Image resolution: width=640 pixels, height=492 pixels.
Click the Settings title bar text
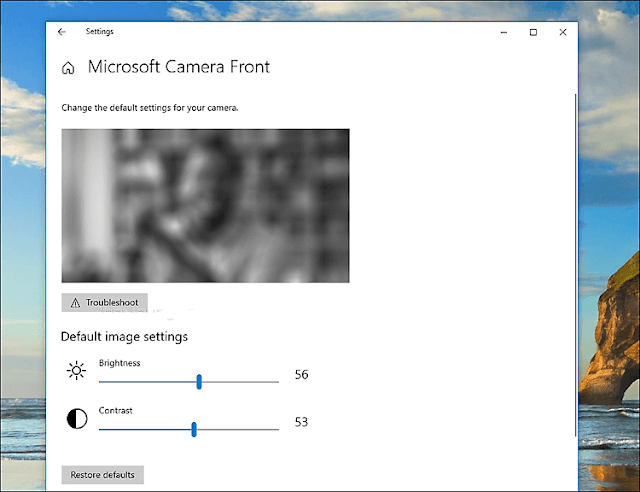pos(100,31)
